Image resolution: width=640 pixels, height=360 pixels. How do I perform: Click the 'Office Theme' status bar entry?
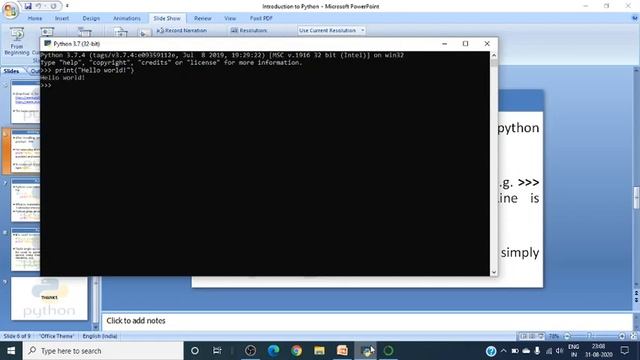pyautogui.click(x=56, y=336)
